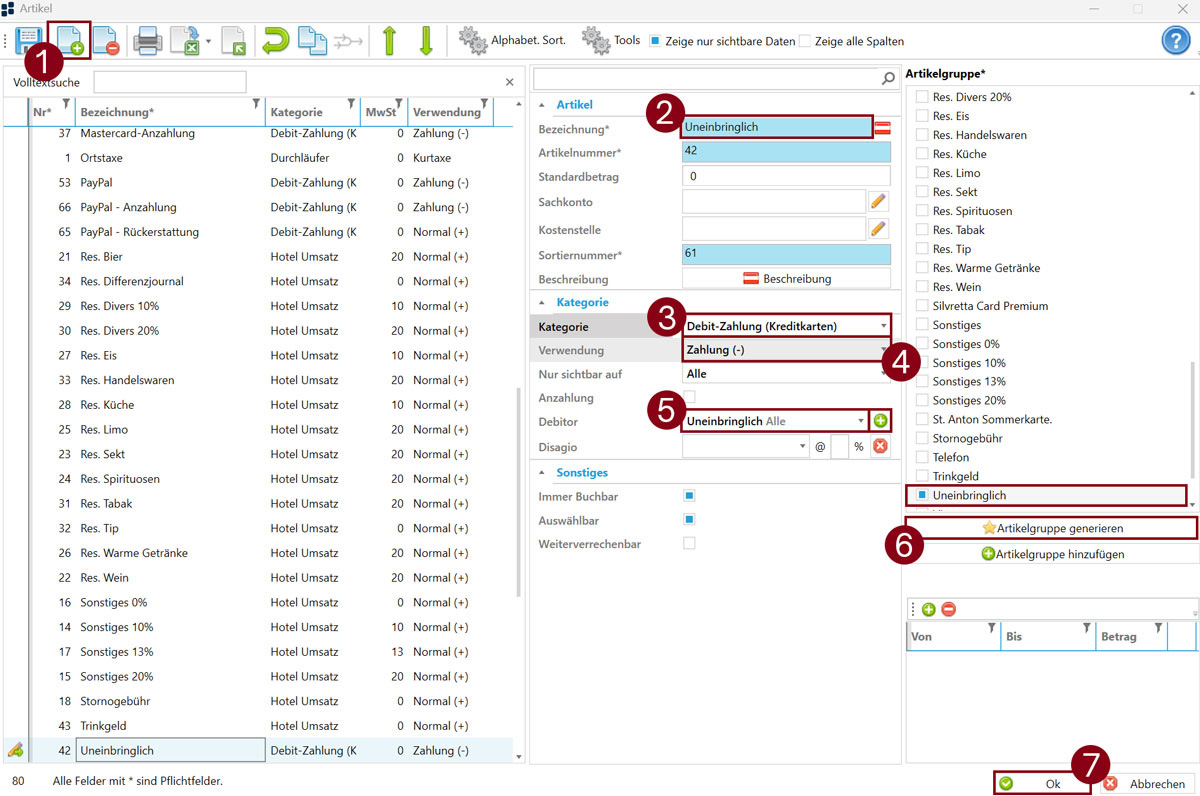Open the blue help question mark
The height and width of the screenshot is (796, 1200).
coord(1175,41)
